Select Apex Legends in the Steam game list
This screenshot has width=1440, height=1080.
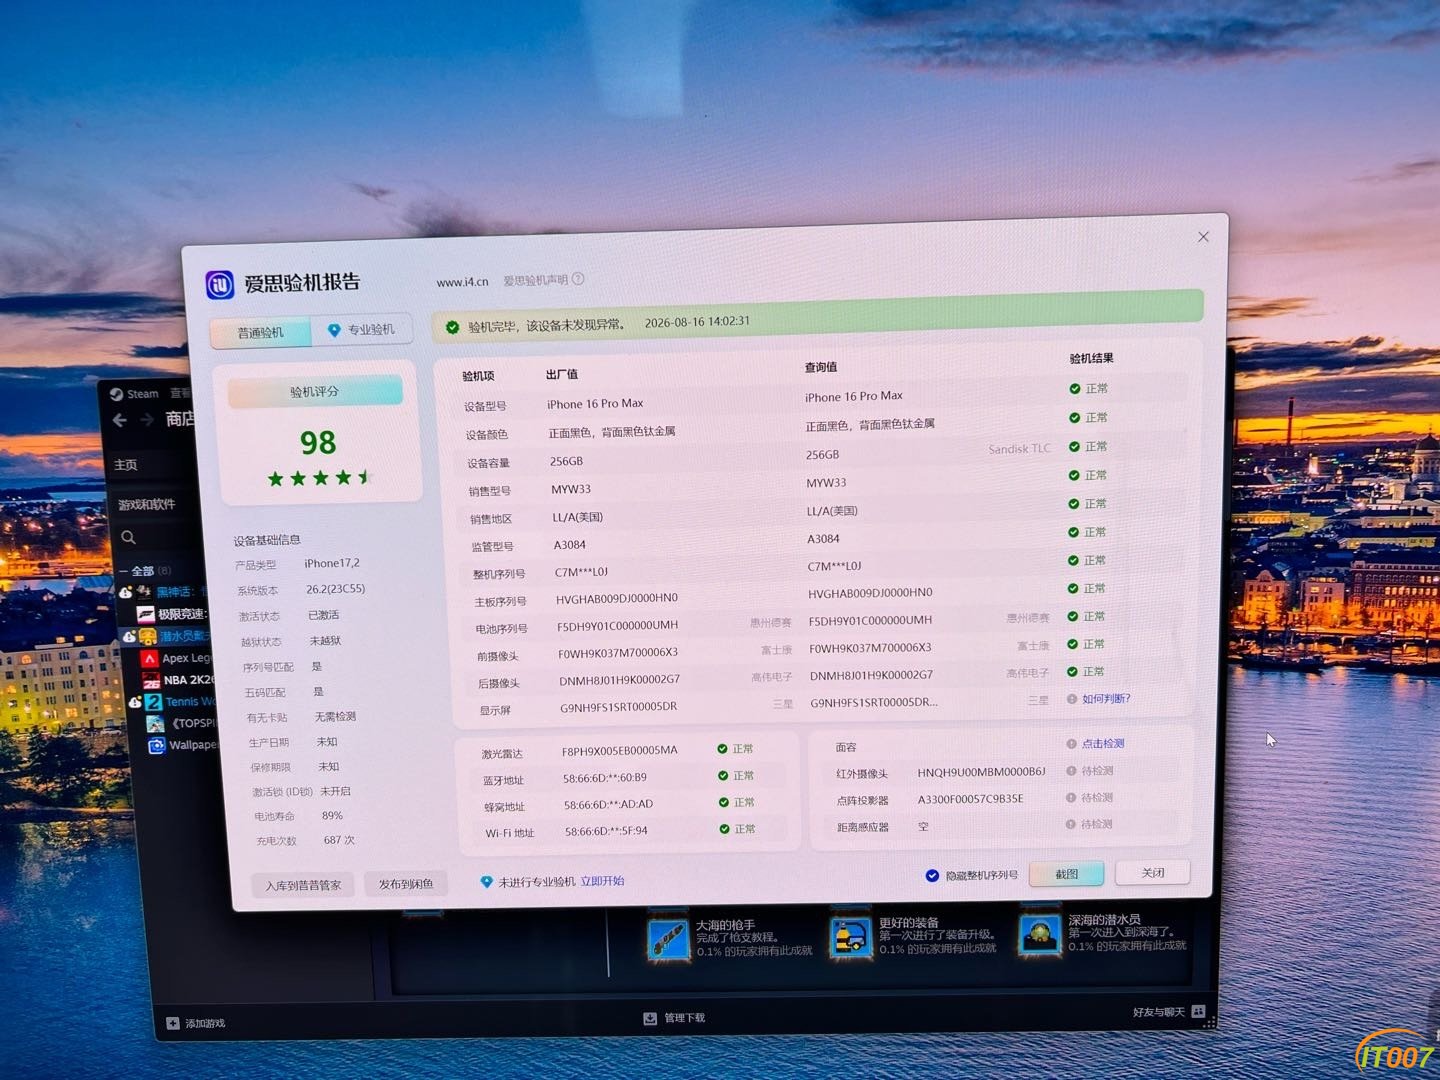[x=187, y=658]
